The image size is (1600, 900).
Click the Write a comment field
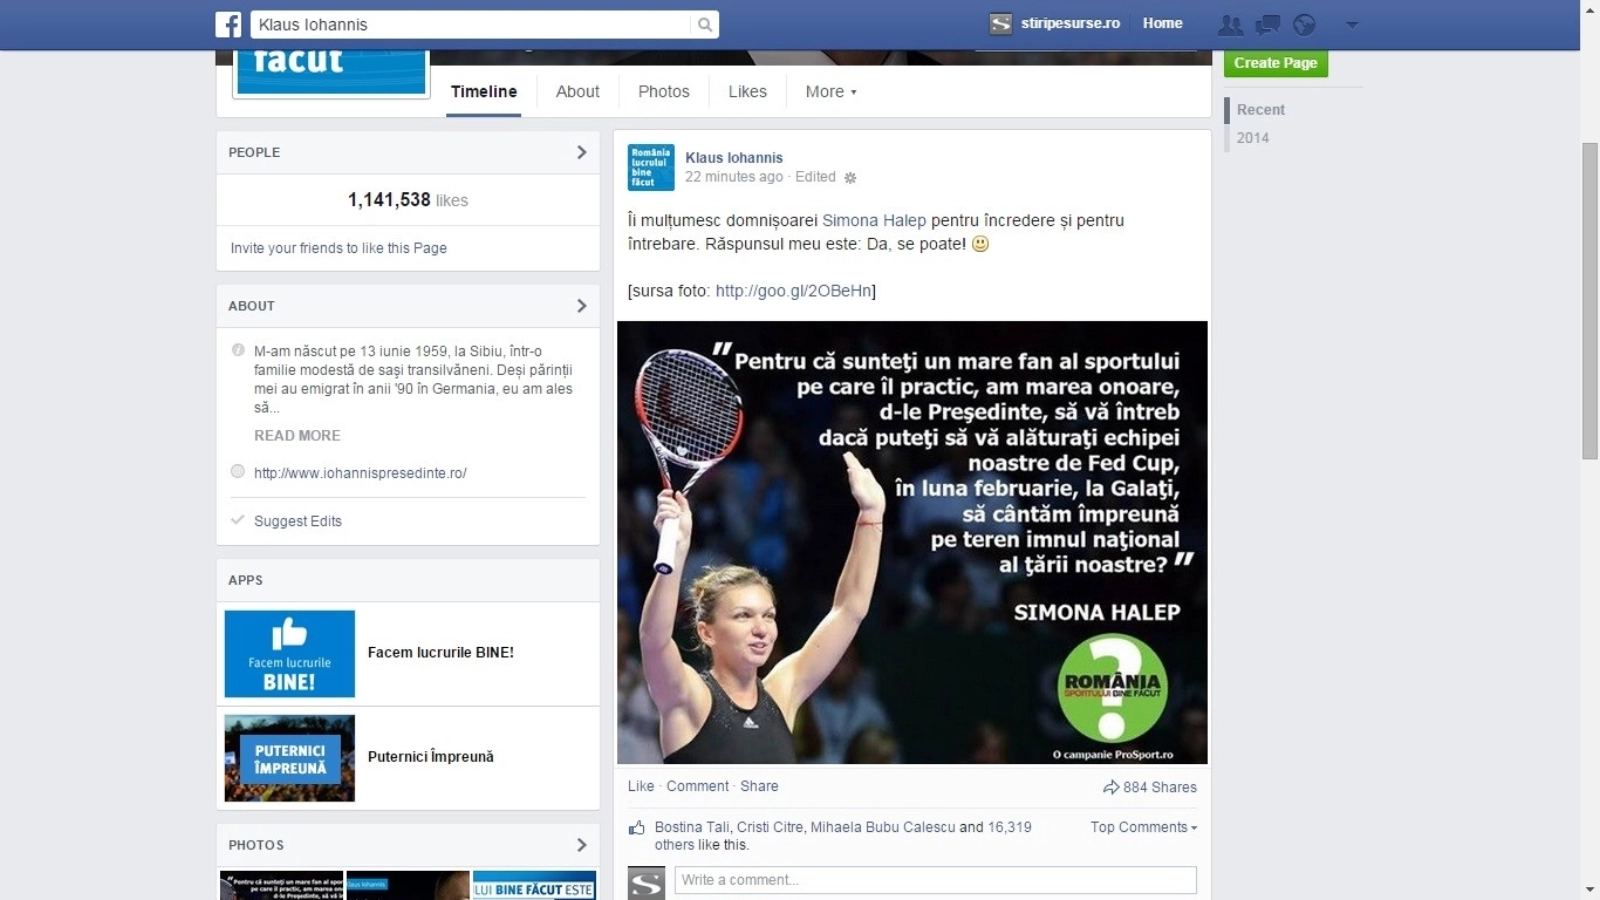coord(935,880)
